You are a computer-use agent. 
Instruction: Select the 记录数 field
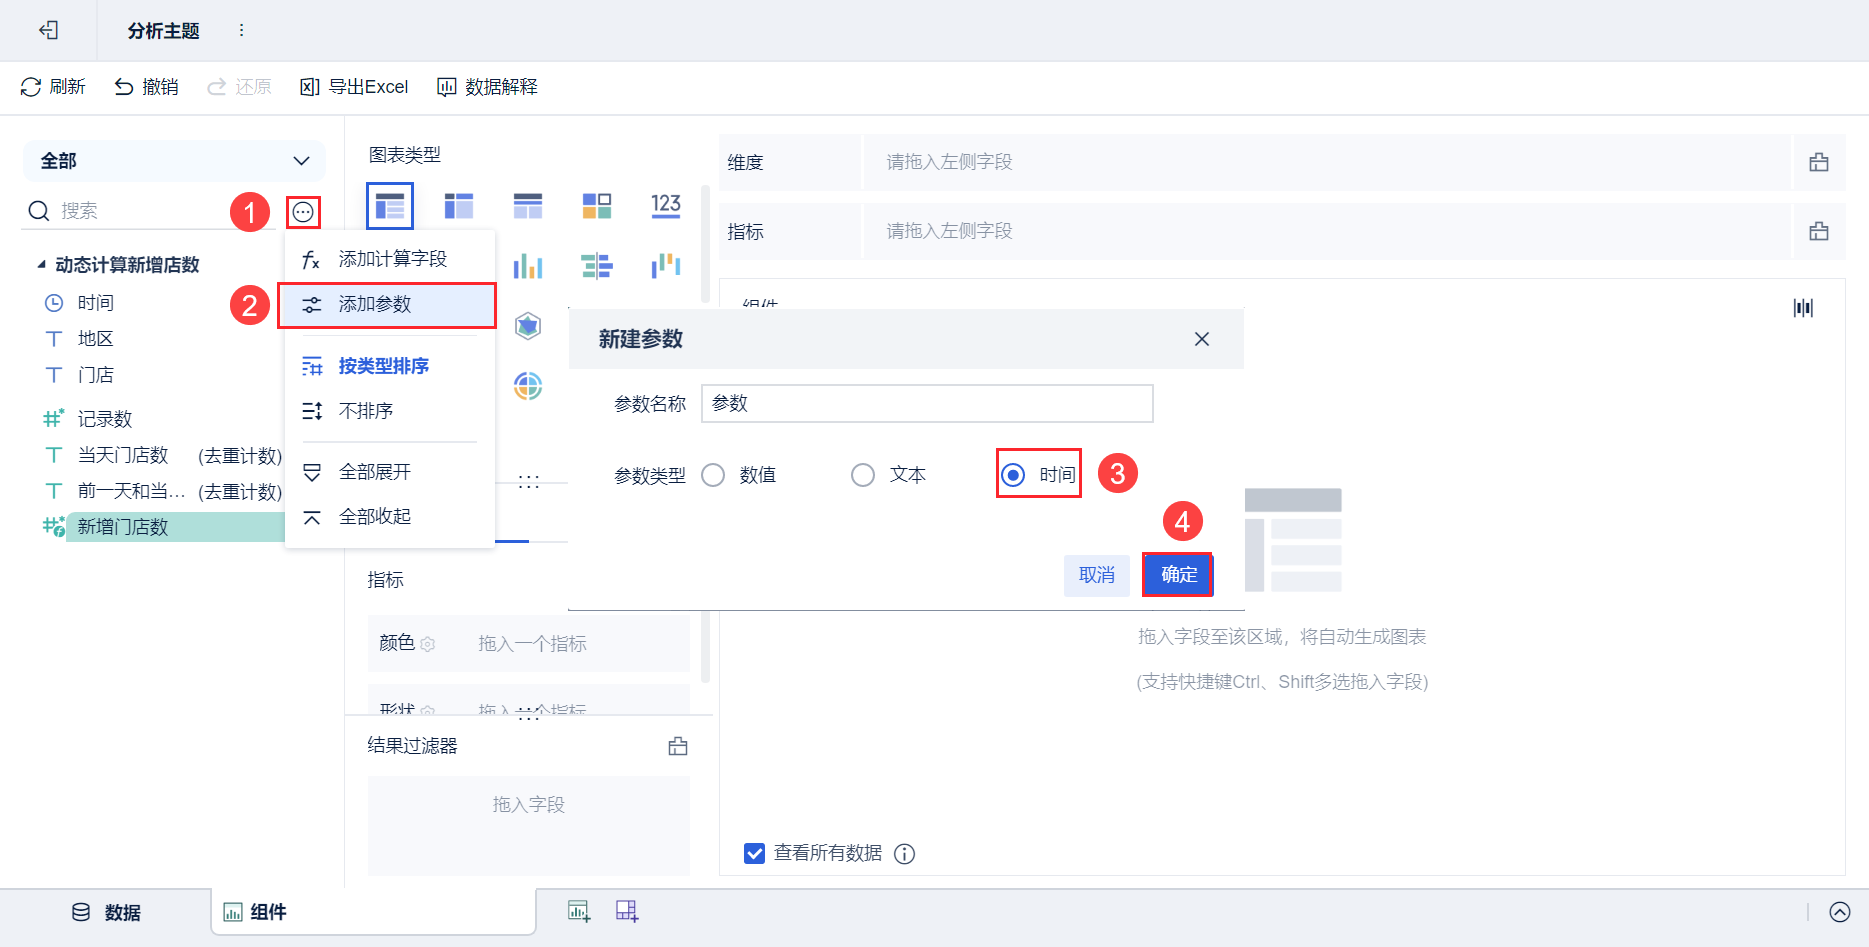[x=105, y=419]
